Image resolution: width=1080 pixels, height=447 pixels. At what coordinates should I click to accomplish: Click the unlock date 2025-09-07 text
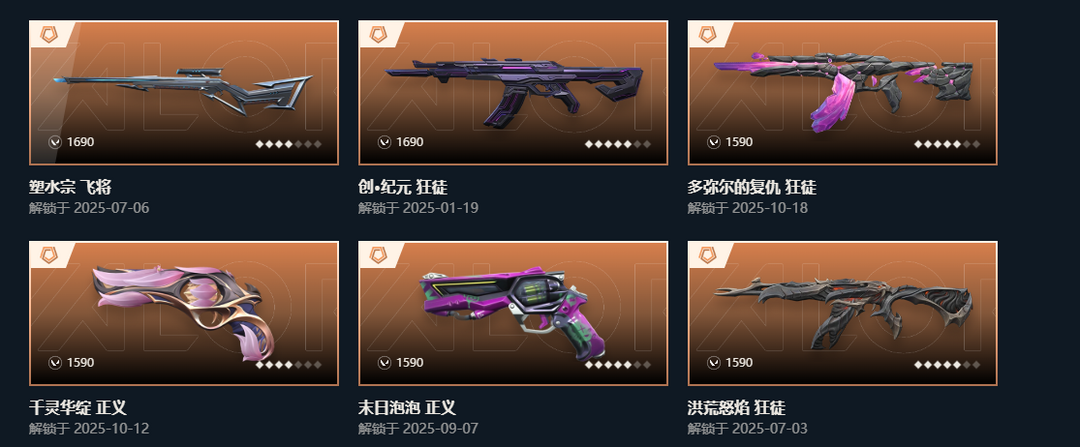[x=440, y=428]
